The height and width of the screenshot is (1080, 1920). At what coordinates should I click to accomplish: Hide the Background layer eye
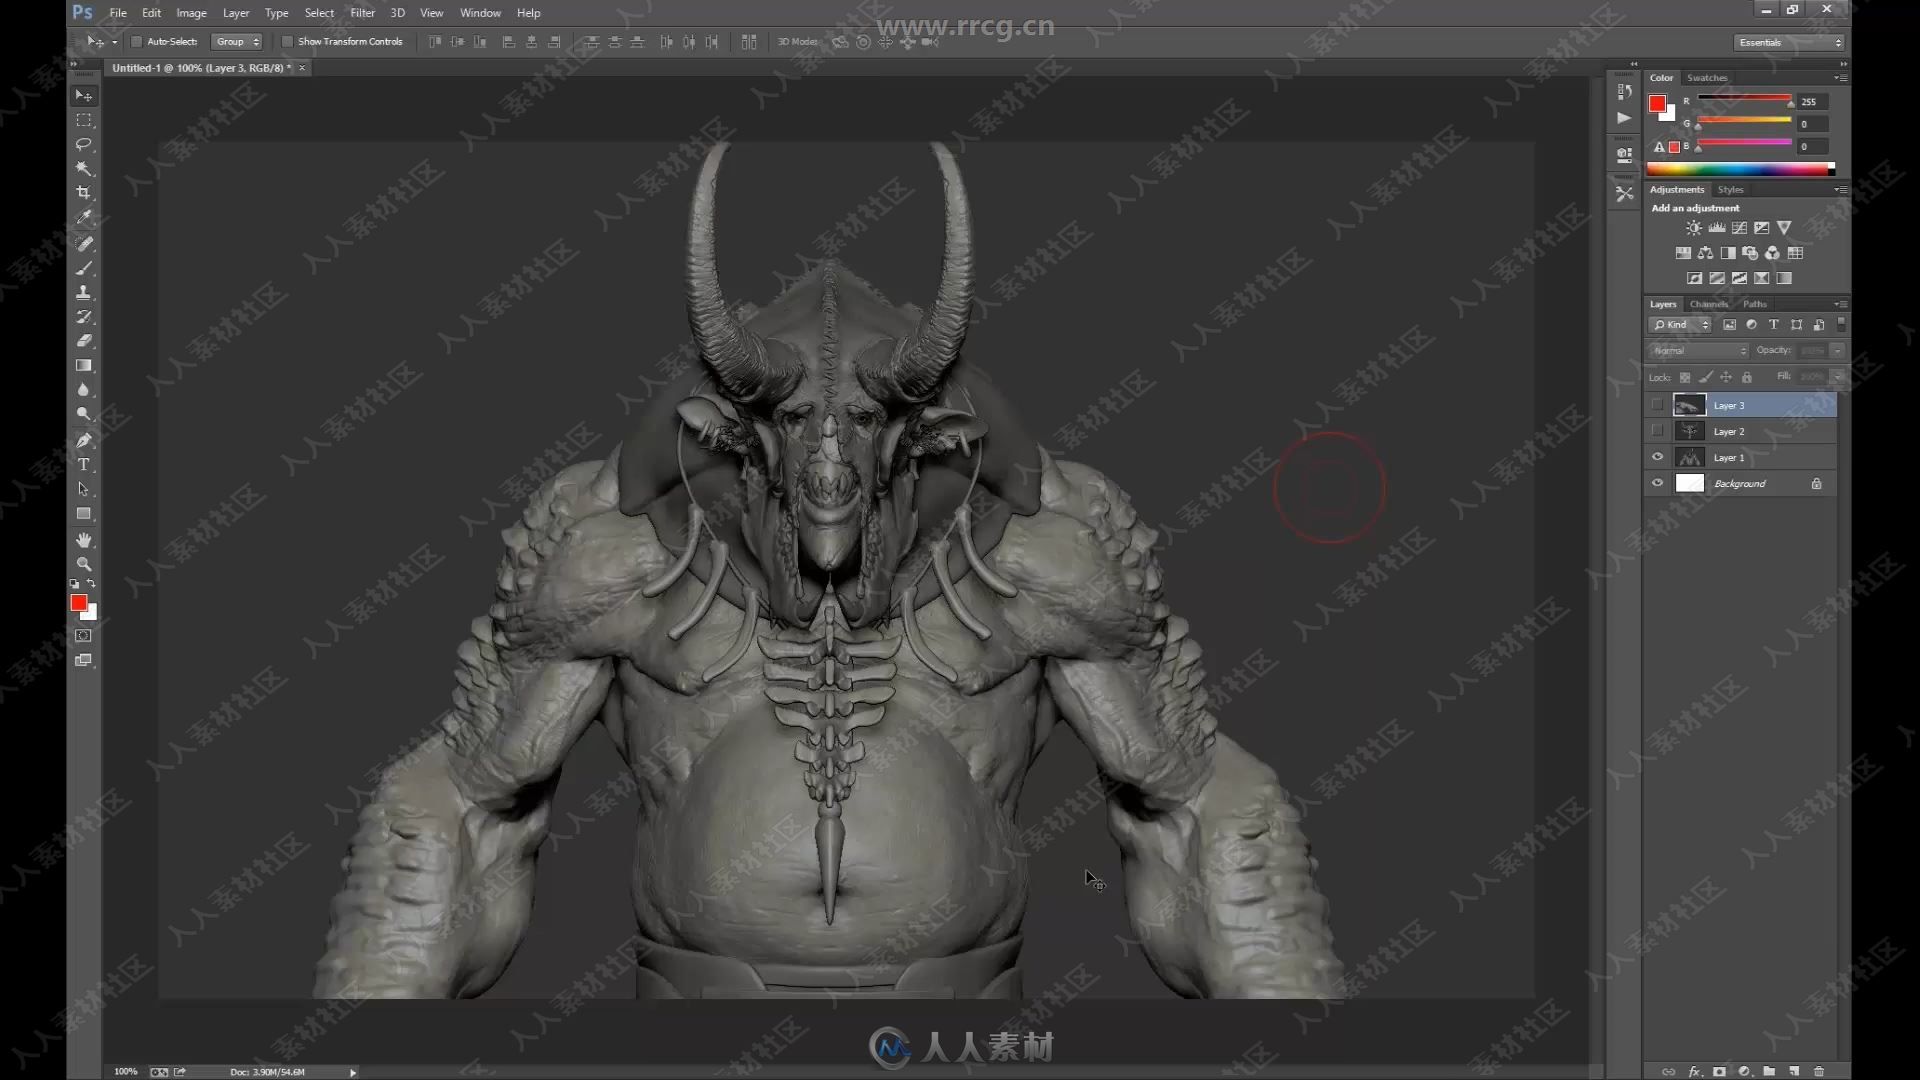pos(1657,483)
